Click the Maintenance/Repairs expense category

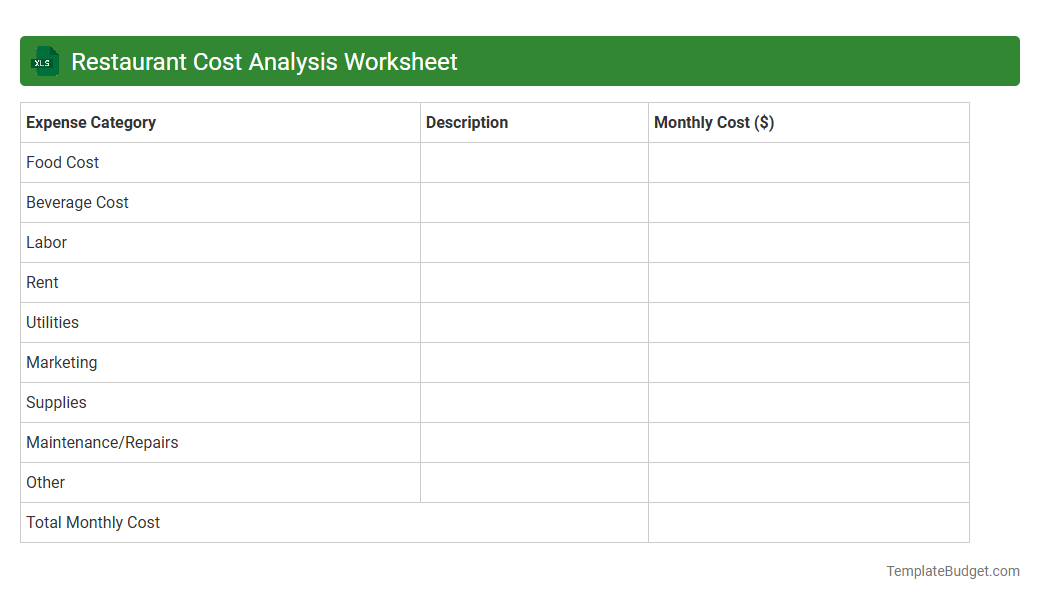102,442
